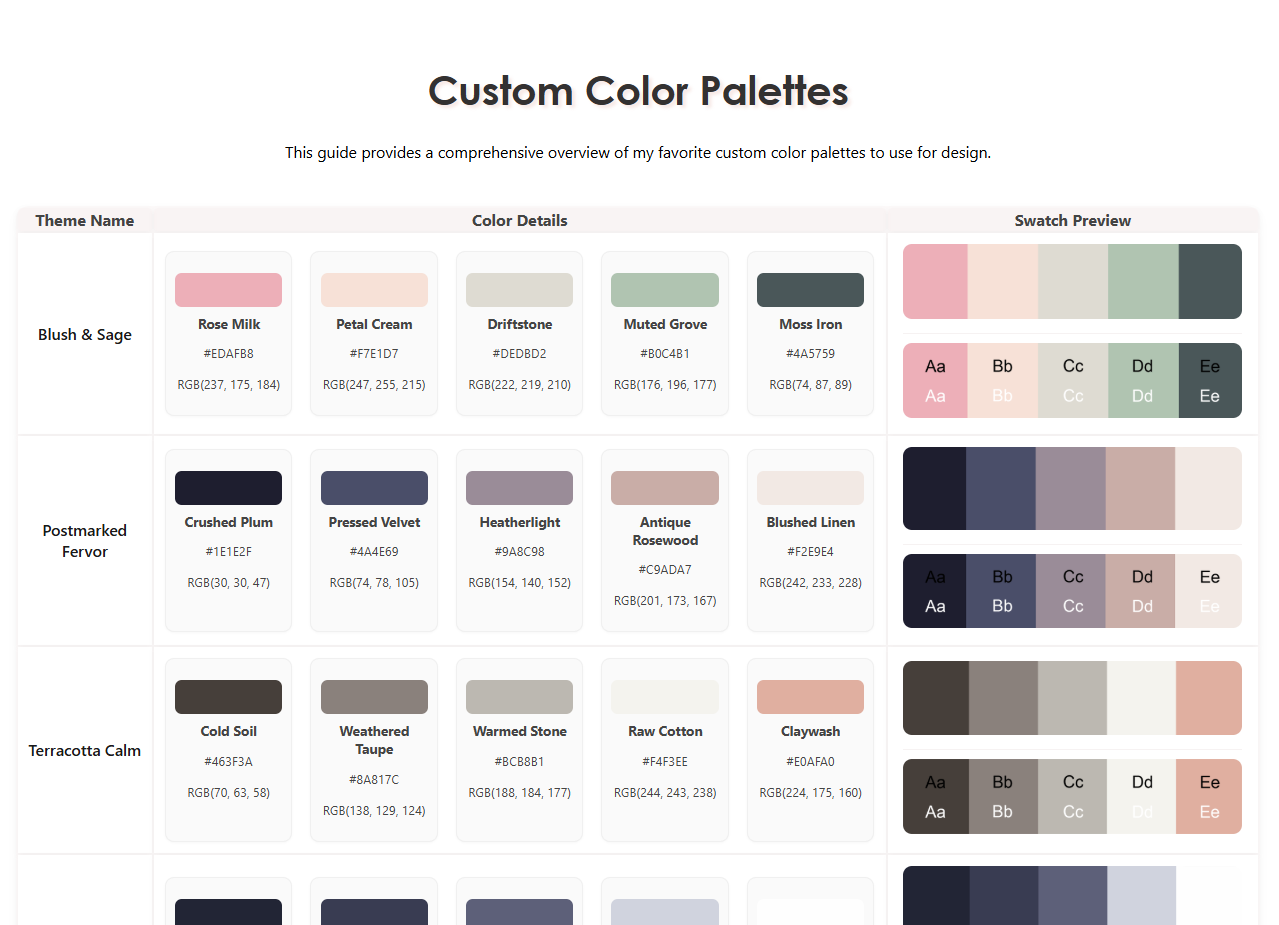
Task: Click the Theme Name column header
Action: (85, 221)
